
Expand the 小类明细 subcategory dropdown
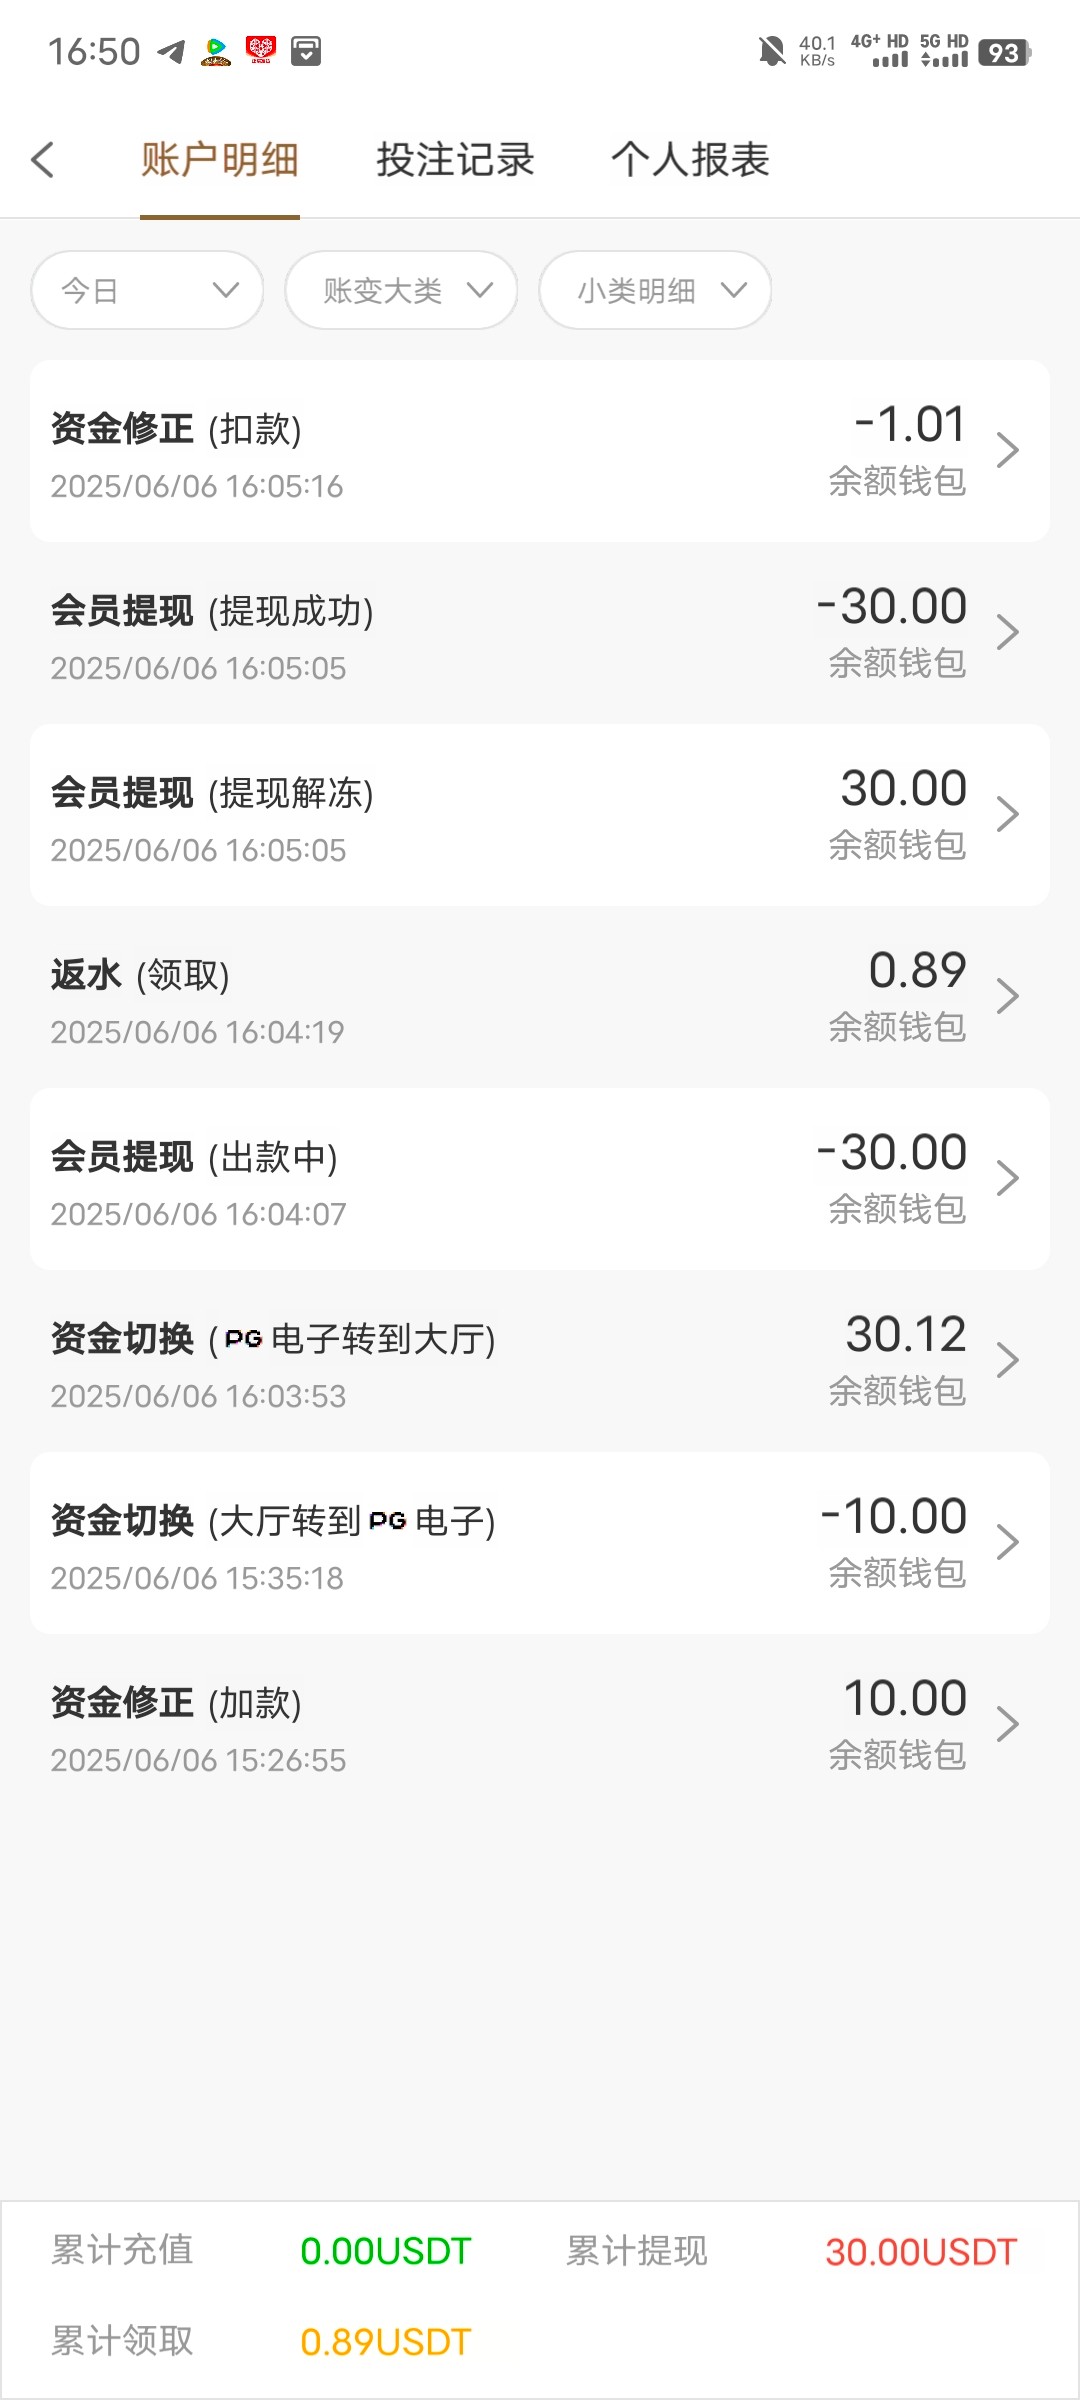click(655, 291)
